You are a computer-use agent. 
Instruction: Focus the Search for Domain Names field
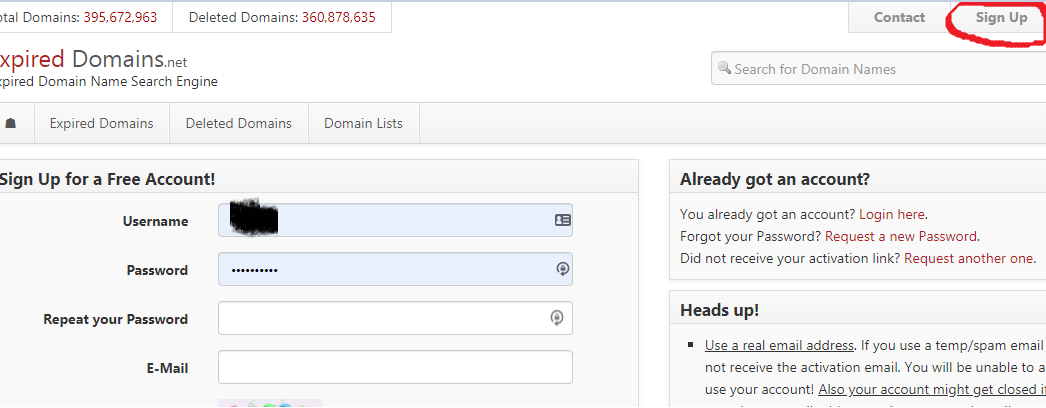click(879, 69)
